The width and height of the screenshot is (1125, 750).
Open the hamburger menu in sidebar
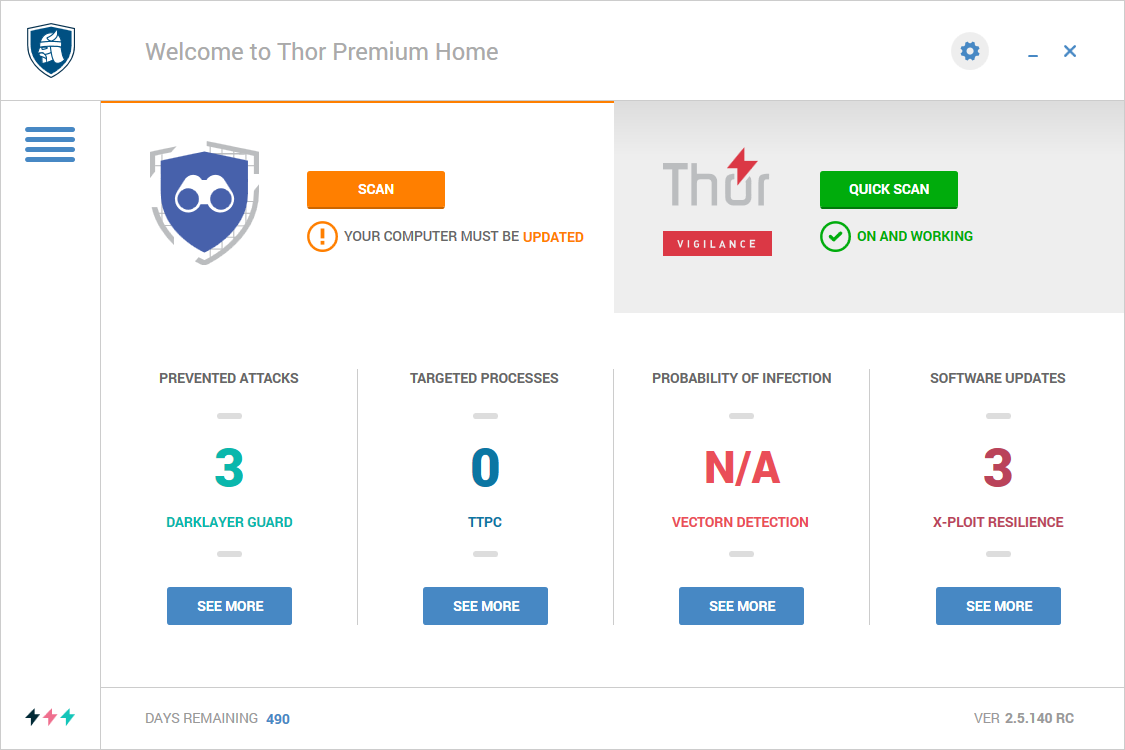point(50,144)
